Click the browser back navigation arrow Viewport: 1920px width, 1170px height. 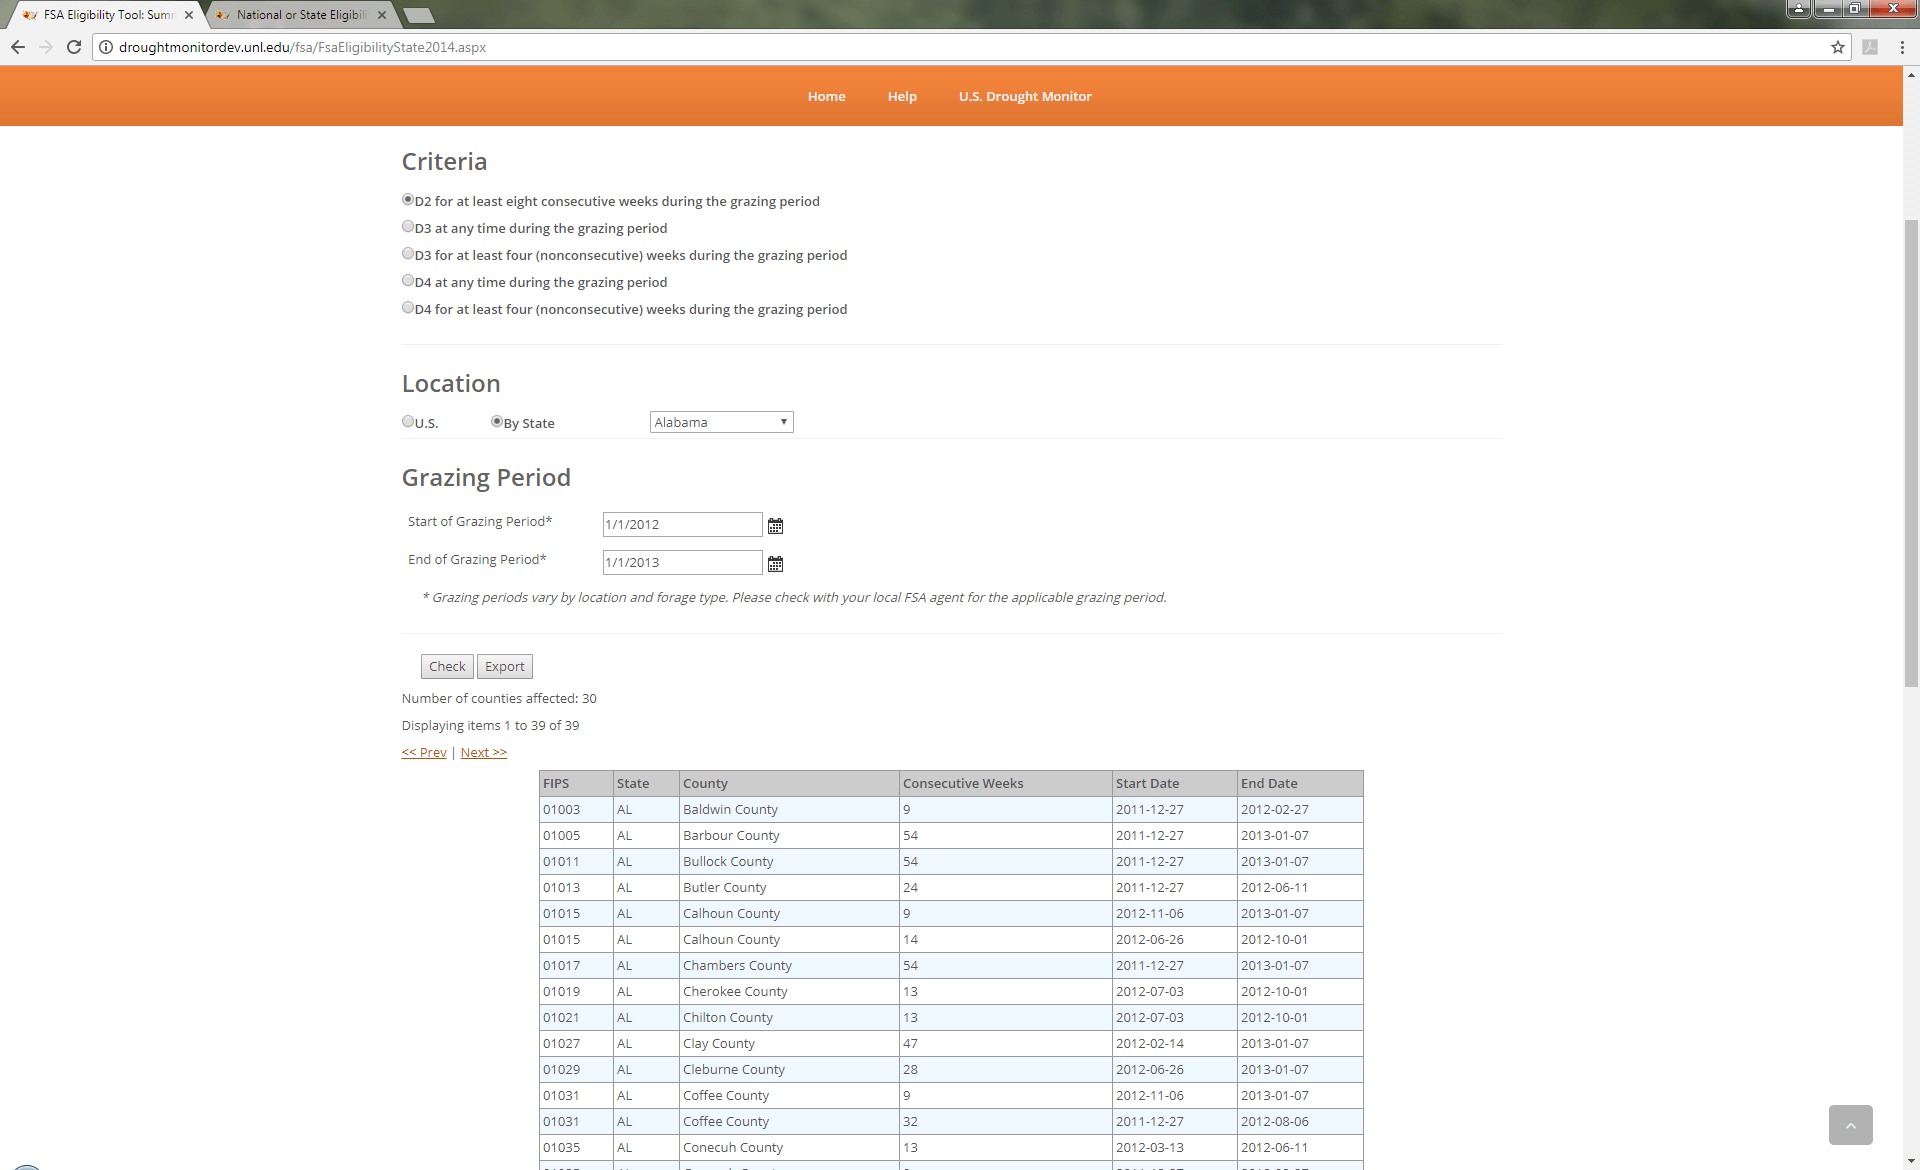[18, 47]
